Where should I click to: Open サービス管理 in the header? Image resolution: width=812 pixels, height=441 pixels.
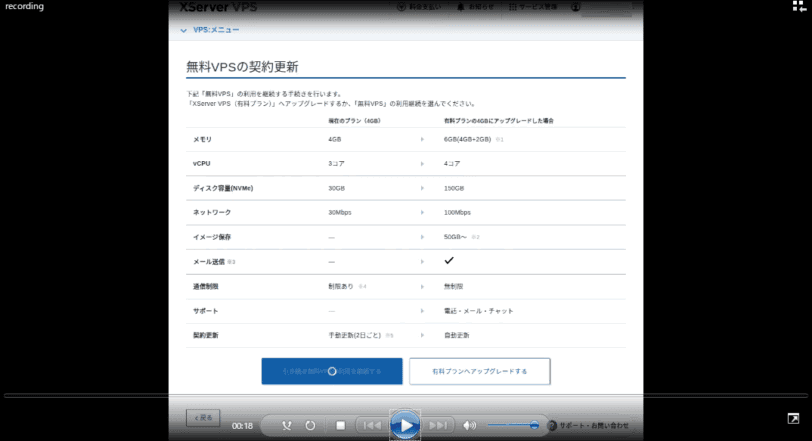coord(533,7)
